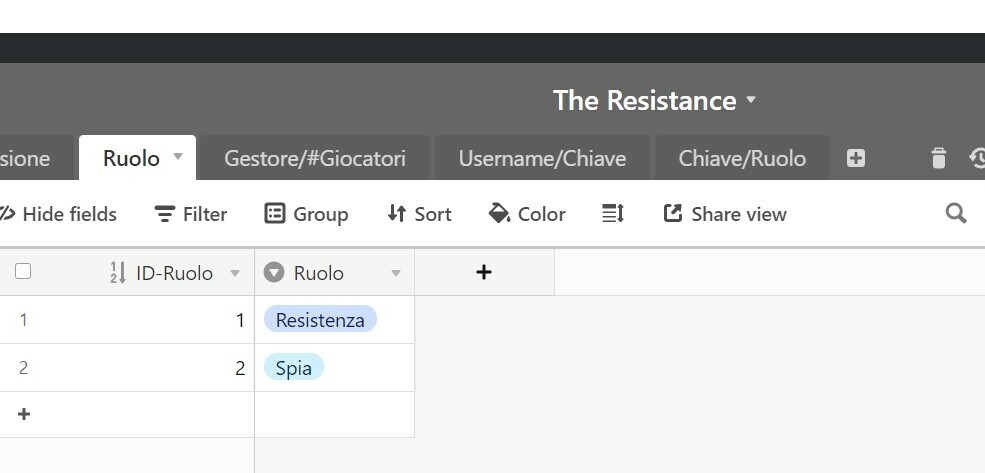
Task: Expand the ID-Ruolo column dropdown
Action: [235, 273]
